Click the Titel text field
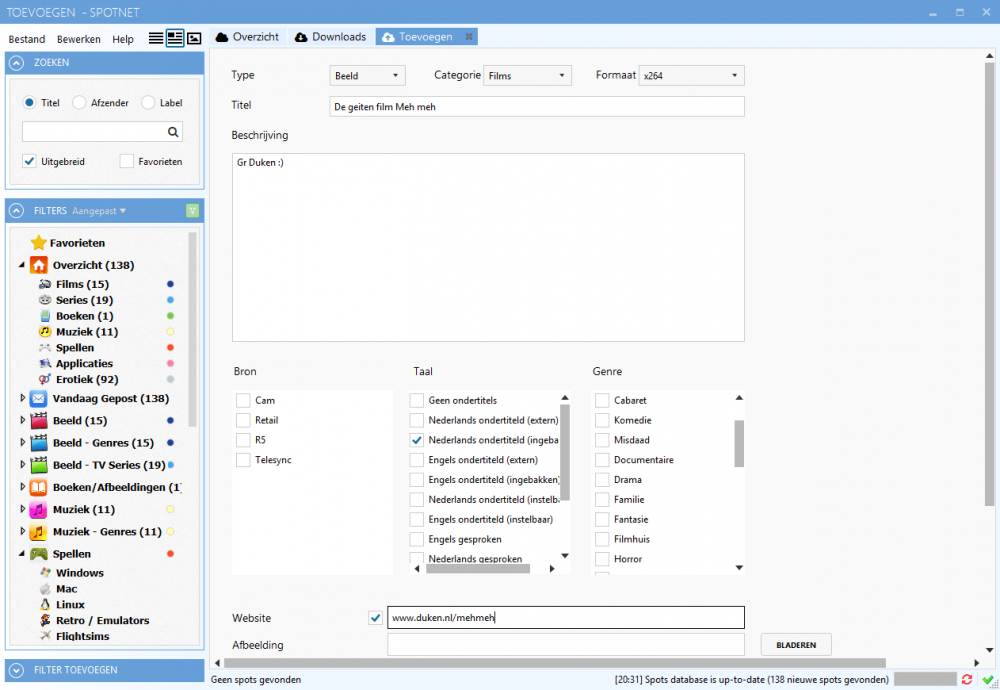 pos(536,106)
